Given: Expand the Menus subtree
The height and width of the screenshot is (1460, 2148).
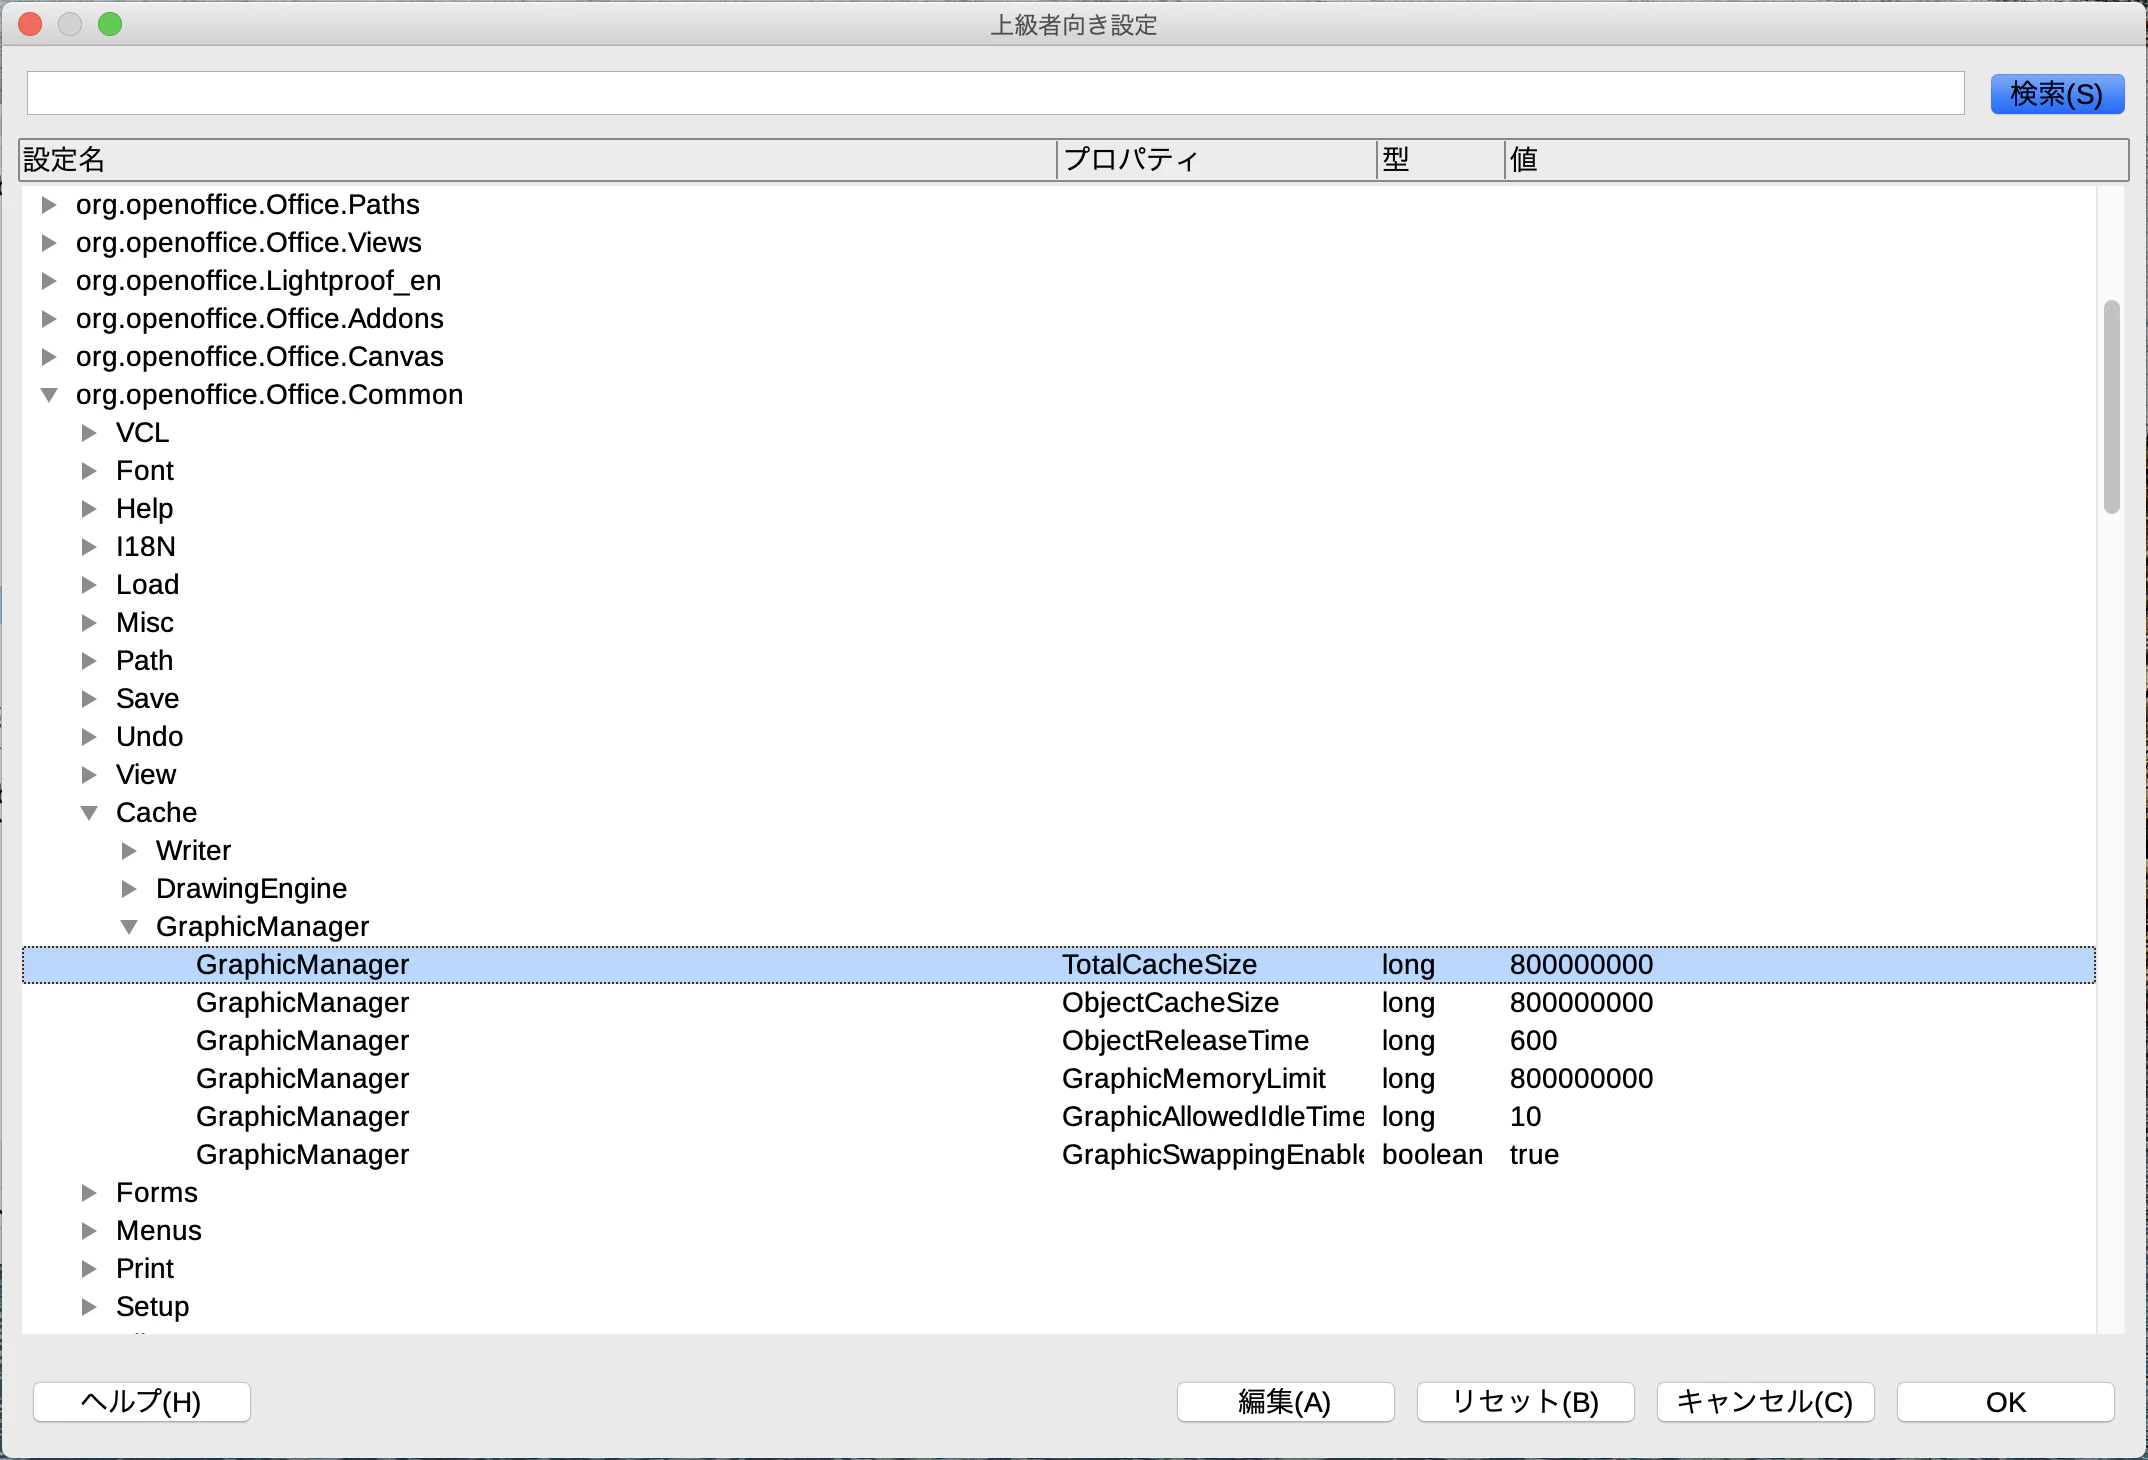Looking at the screenshot, I should click(89, 1231).
